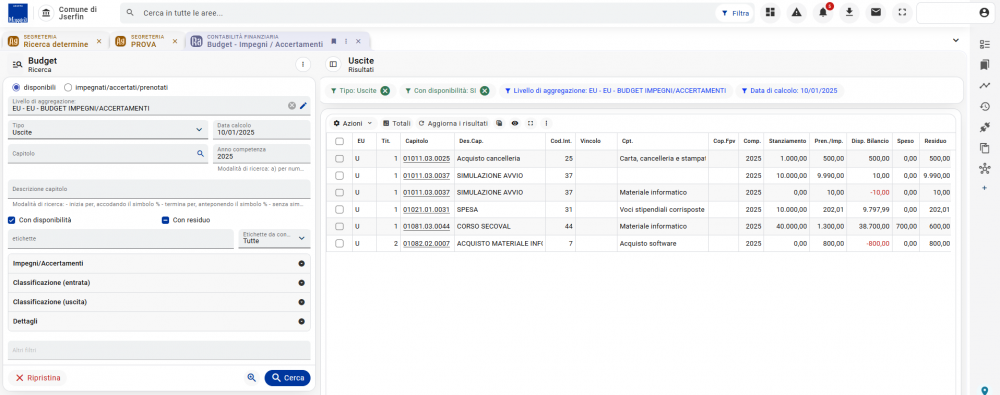This screenshot has height=395, width=1000.
Task: Click the institution icon beside Comune di Jserfin
Action: pos(46,13)
